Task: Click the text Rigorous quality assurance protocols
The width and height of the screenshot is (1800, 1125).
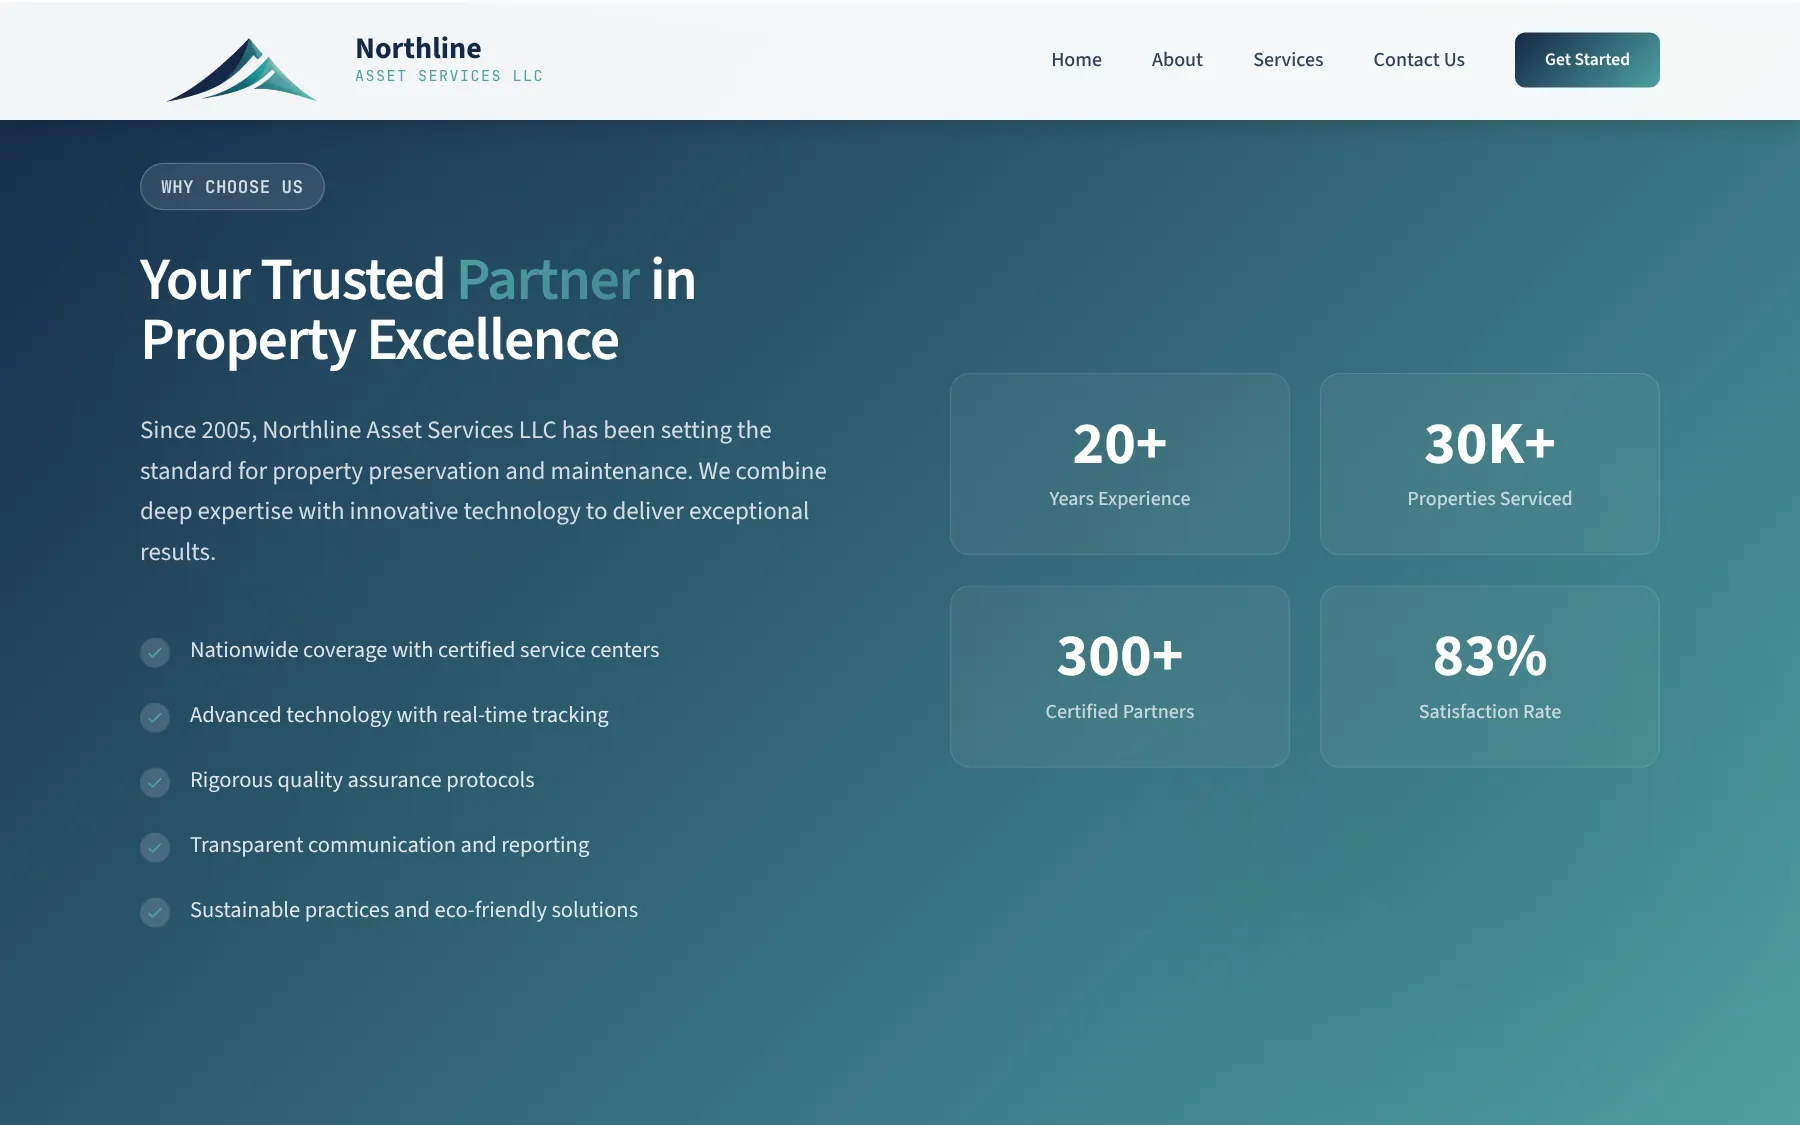Action: point(362,780)
